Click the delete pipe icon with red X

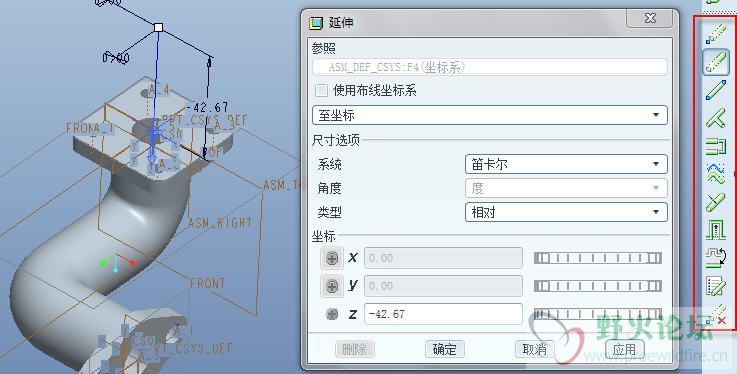[x=716, y=315]
